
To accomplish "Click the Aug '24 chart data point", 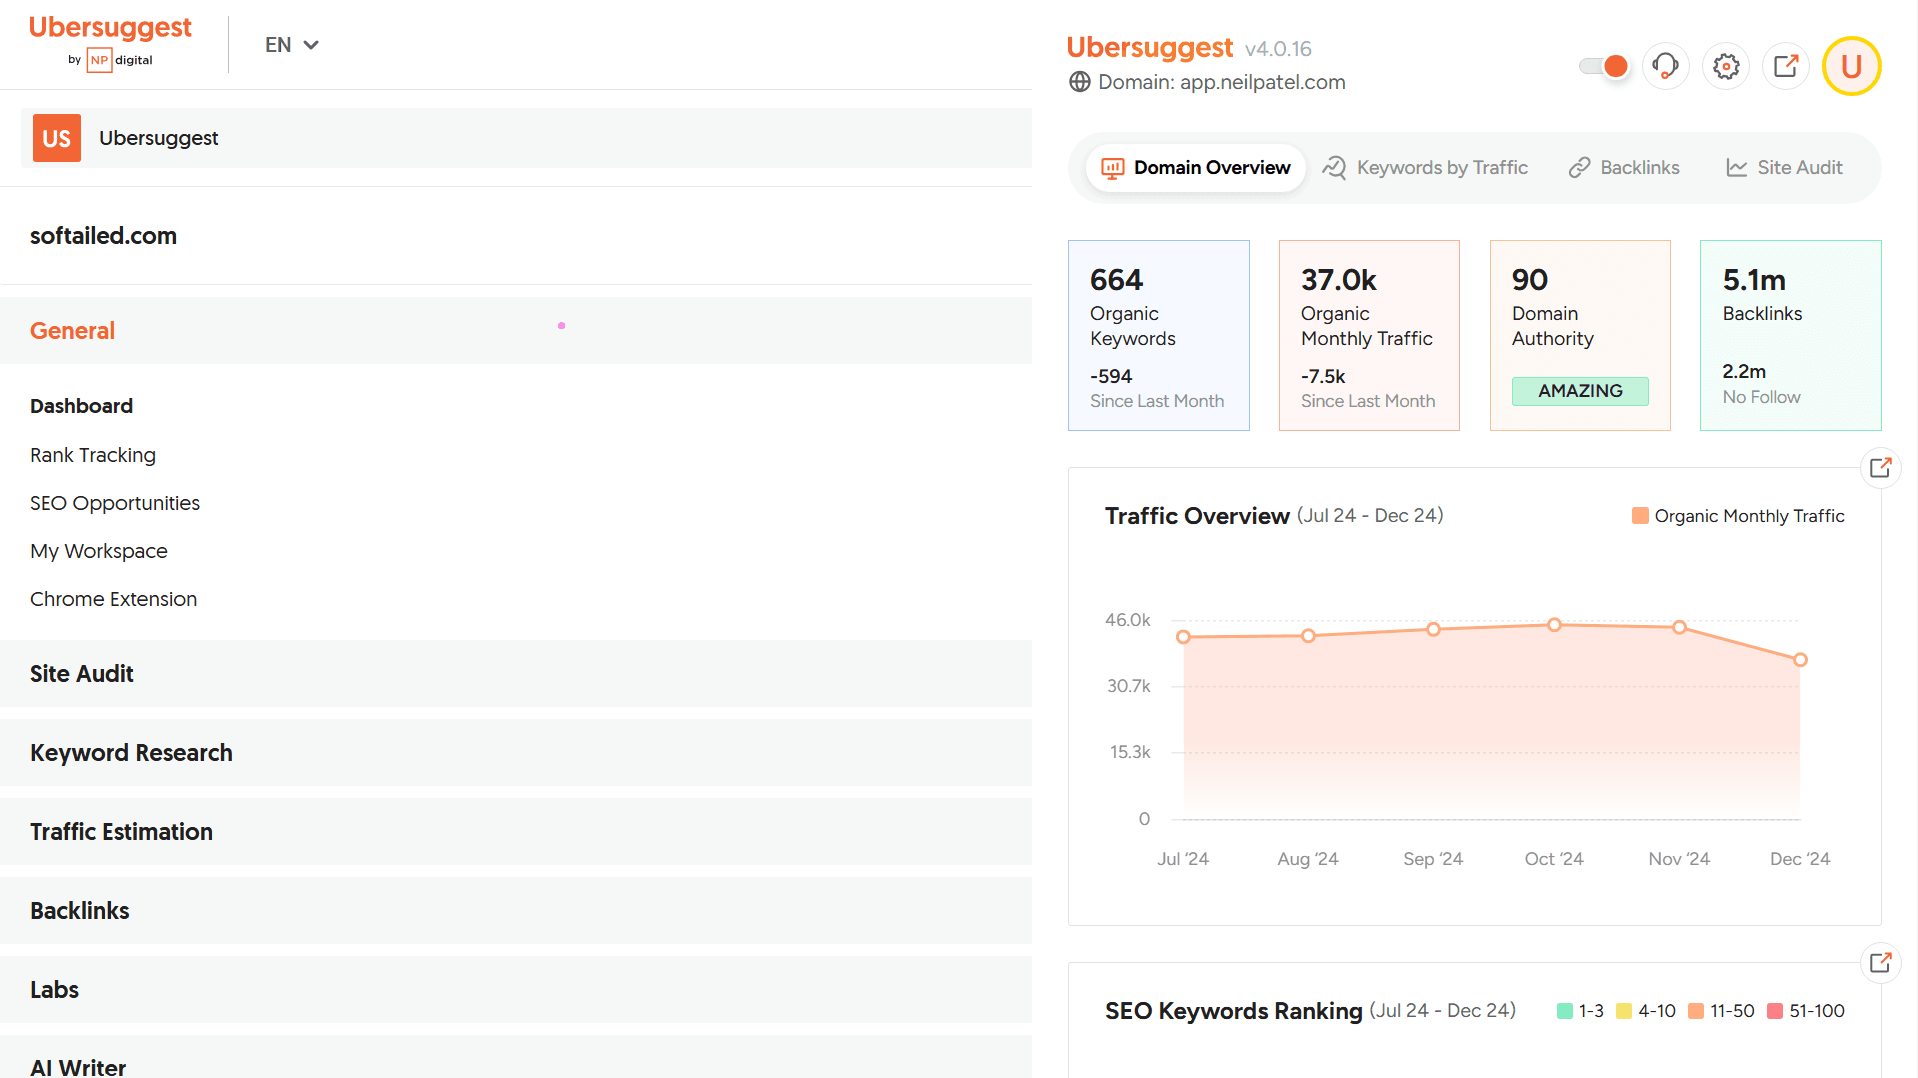I will 1308,636.
